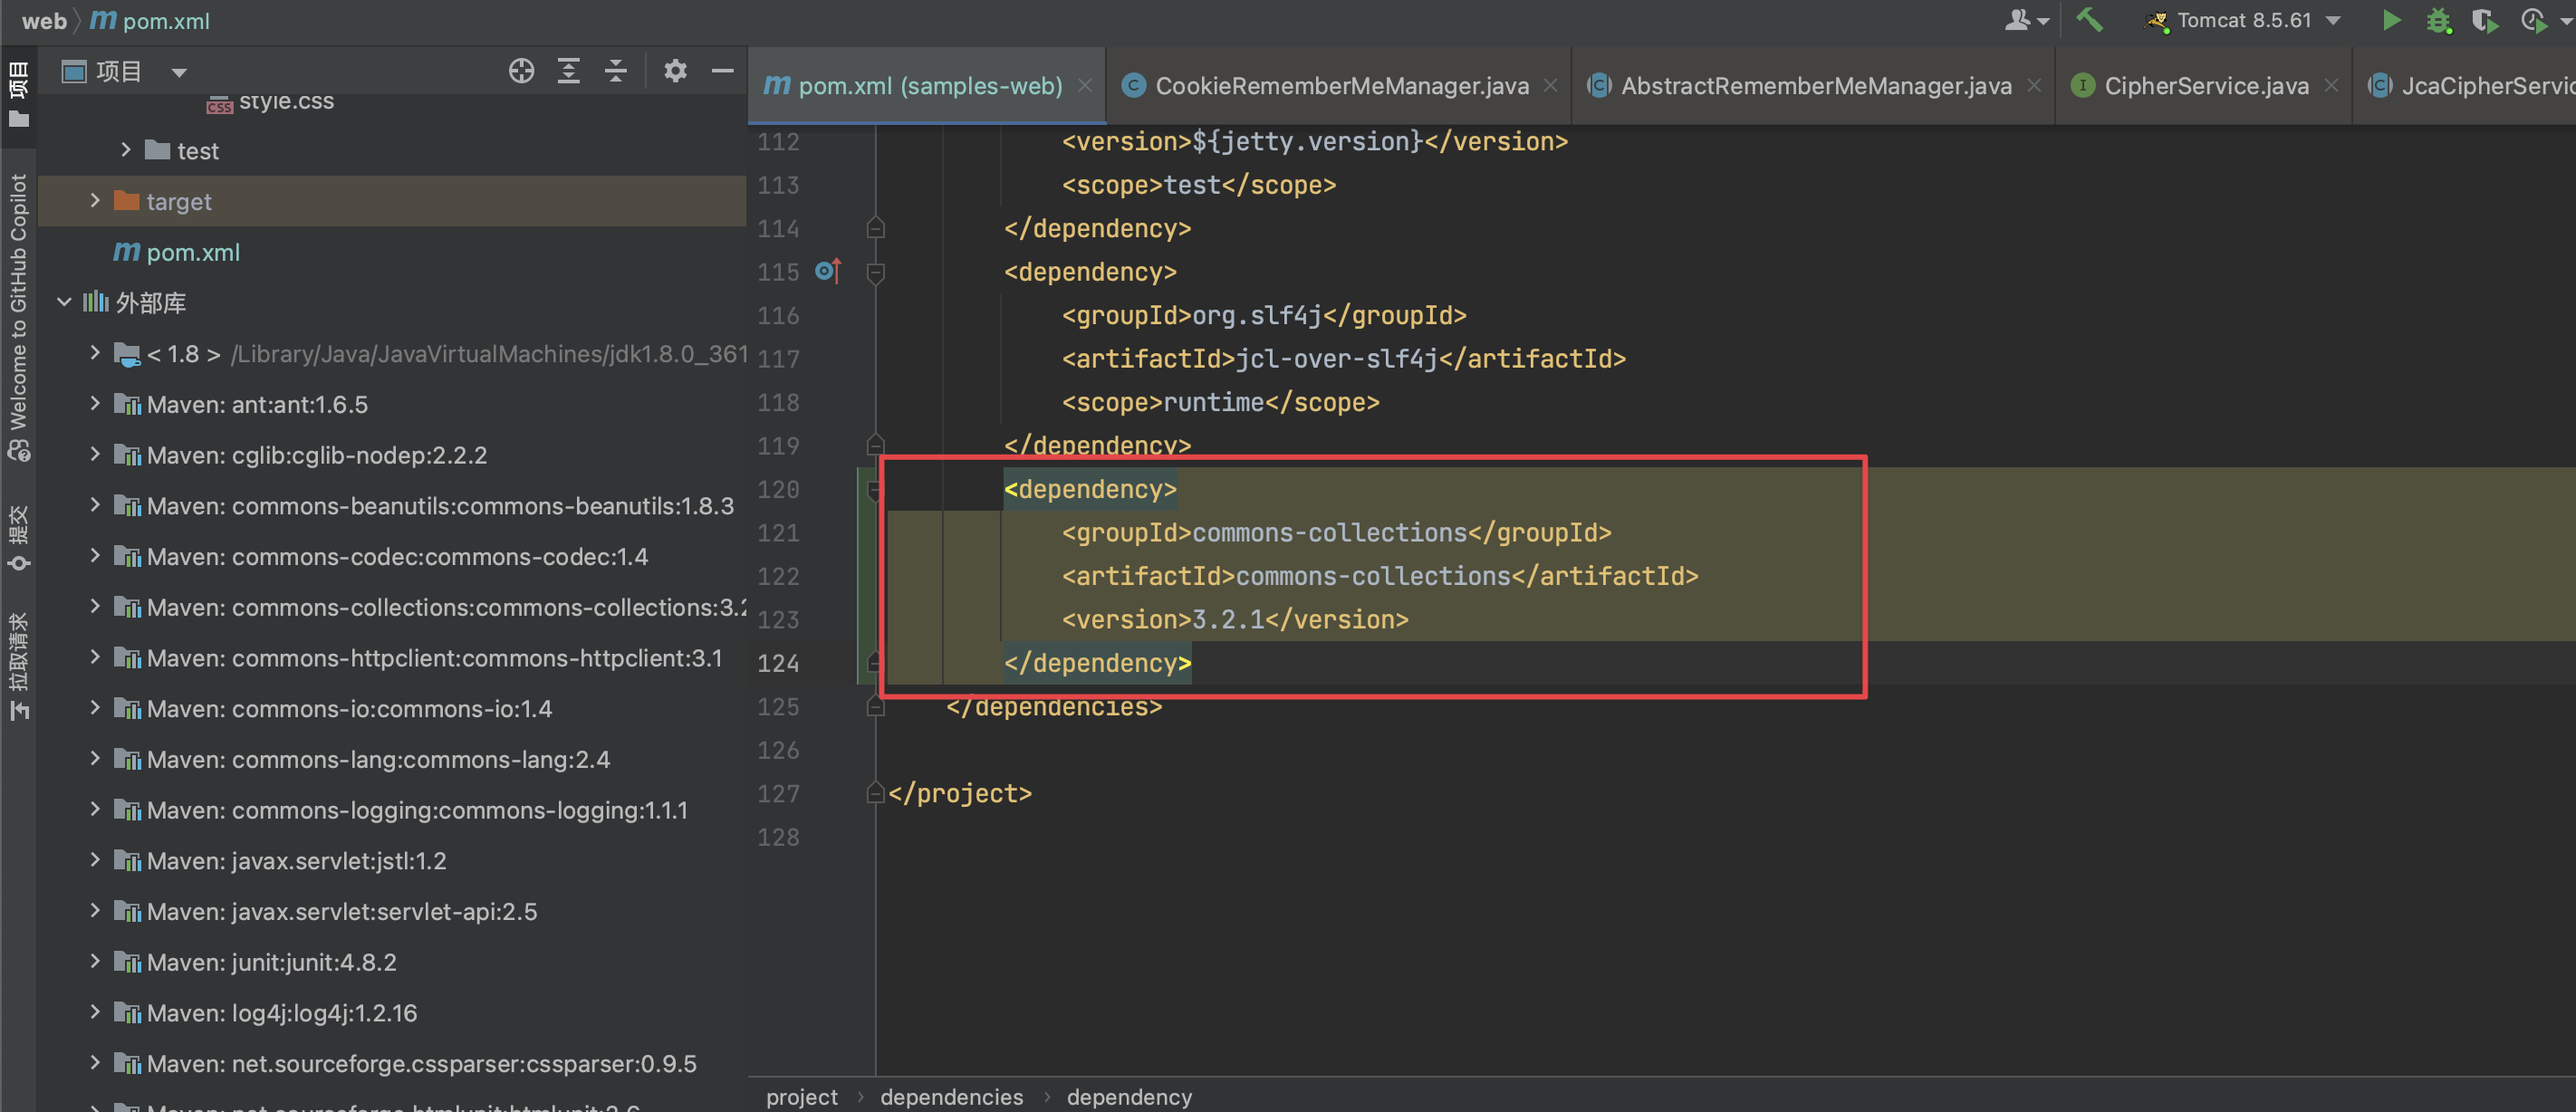The width and height of the screenshot is (2576, 1112).
Task: Open the project view mode dropdown
Action: [x=179, y=72]
